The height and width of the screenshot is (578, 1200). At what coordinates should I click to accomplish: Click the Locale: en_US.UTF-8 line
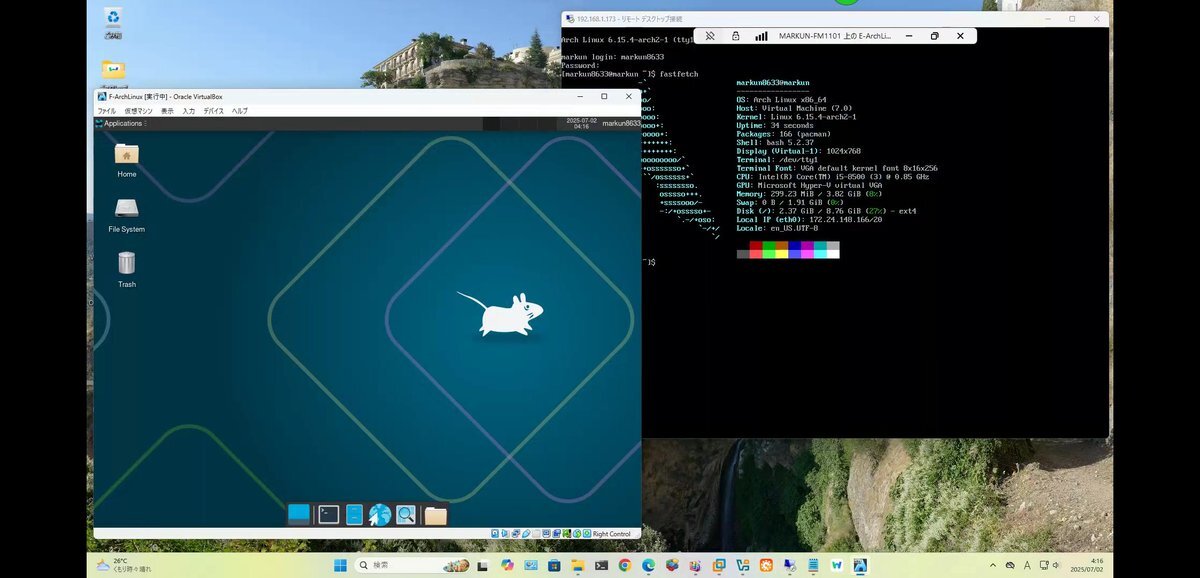776,228
